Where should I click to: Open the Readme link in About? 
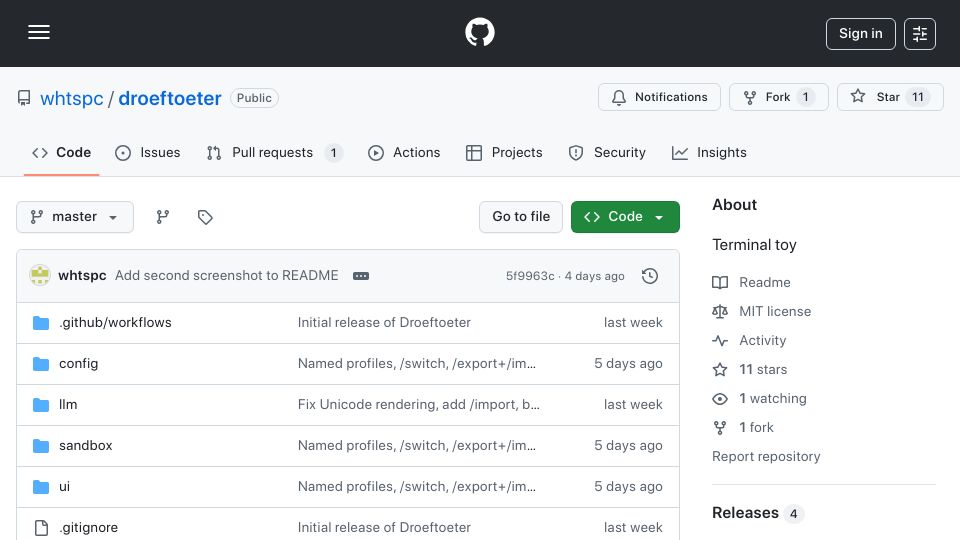(765, 282)
